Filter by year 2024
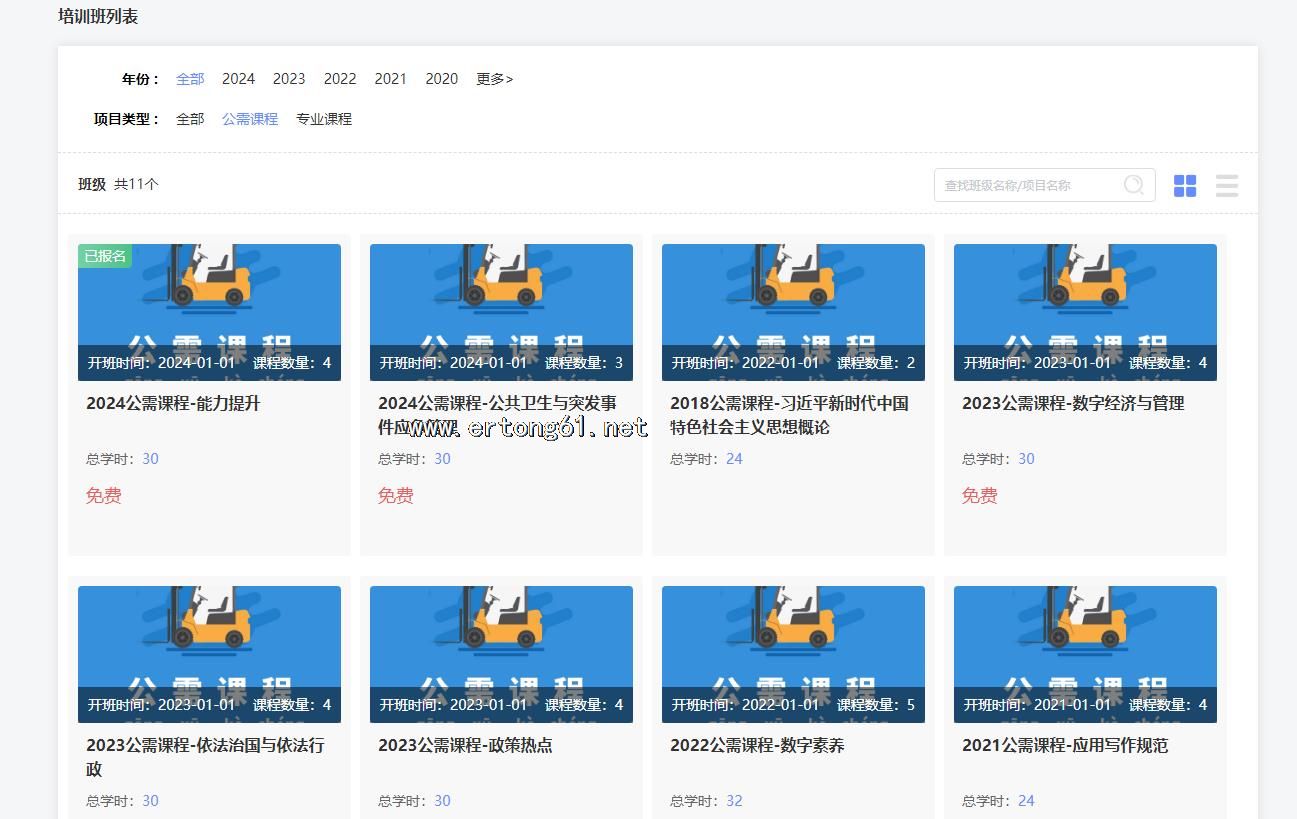This screenshot has height=819, width=1297. pos(238,79)
